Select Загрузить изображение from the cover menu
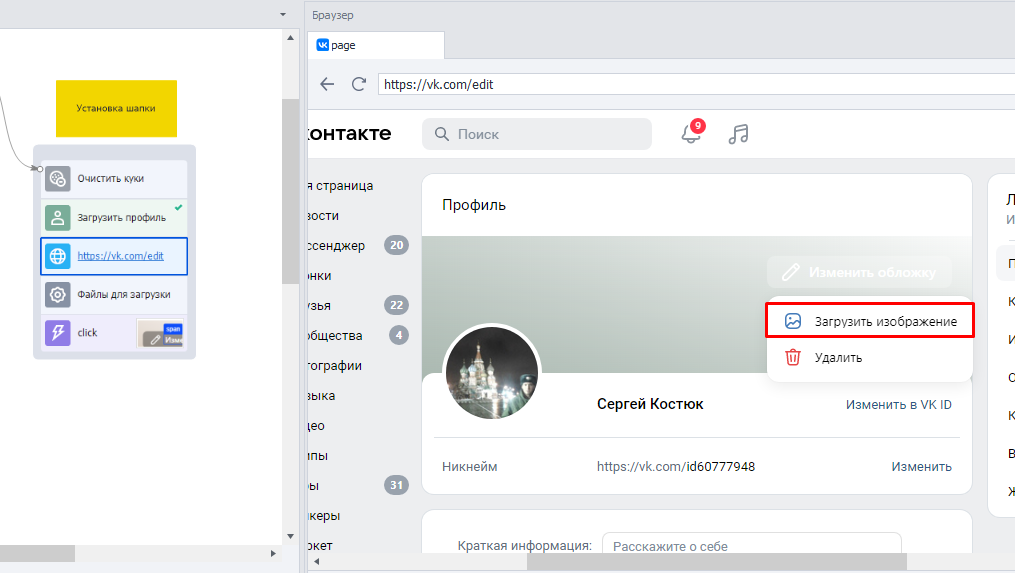Viewport: 1015px width, 573px height. tap(869, 321)
